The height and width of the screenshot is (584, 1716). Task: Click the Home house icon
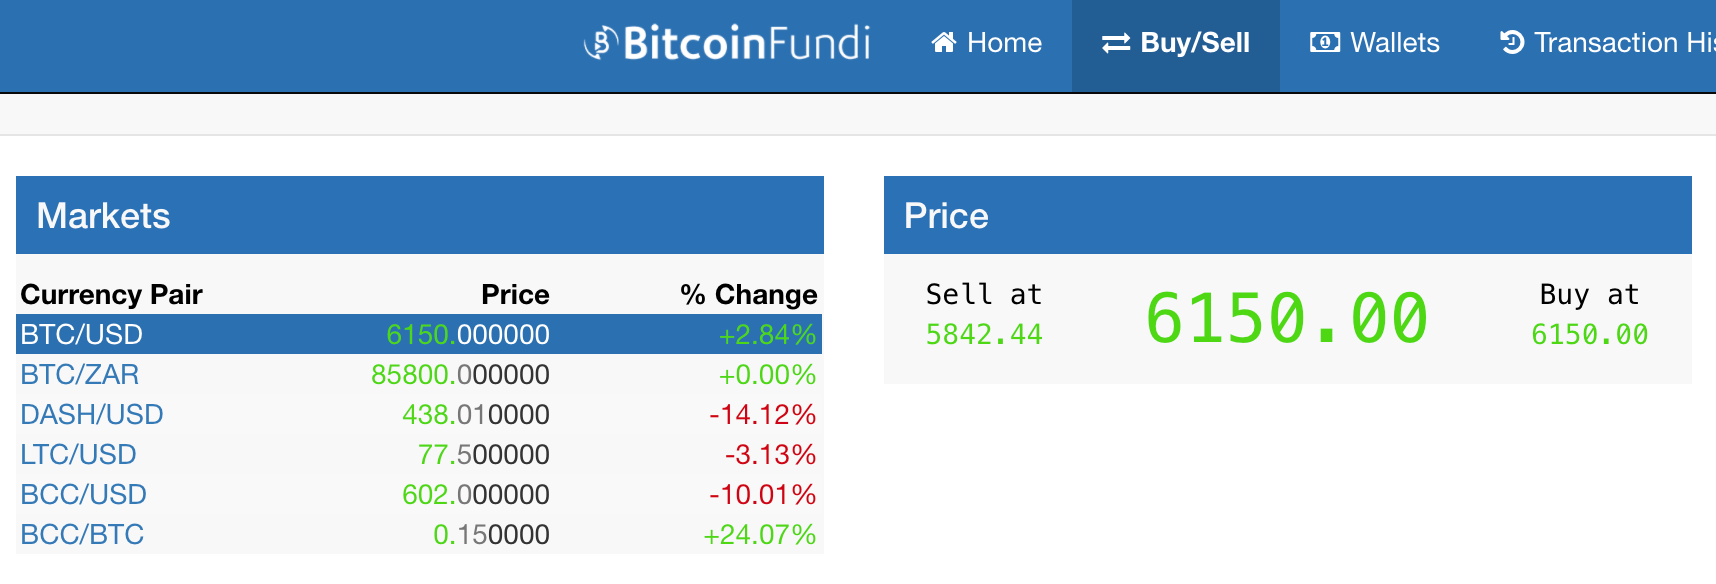(x=944, y=42)
